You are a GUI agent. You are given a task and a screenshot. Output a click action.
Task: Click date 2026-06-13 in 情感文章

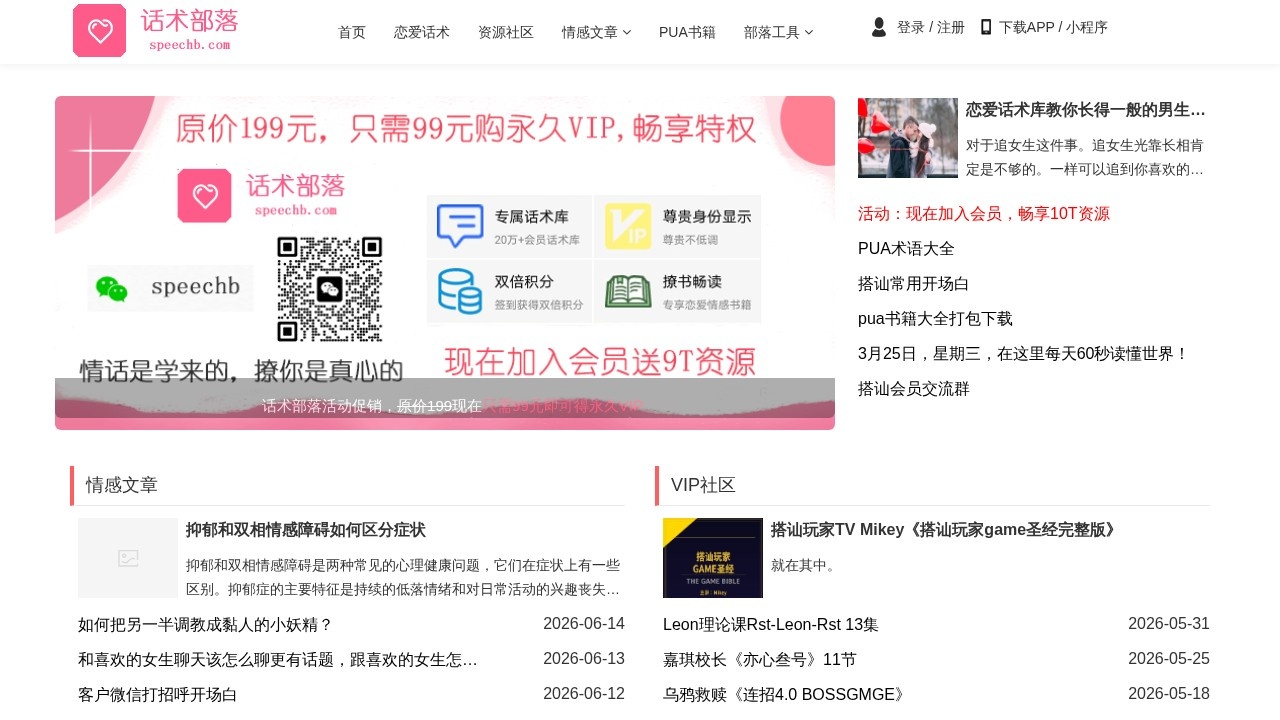coord(584,659)
